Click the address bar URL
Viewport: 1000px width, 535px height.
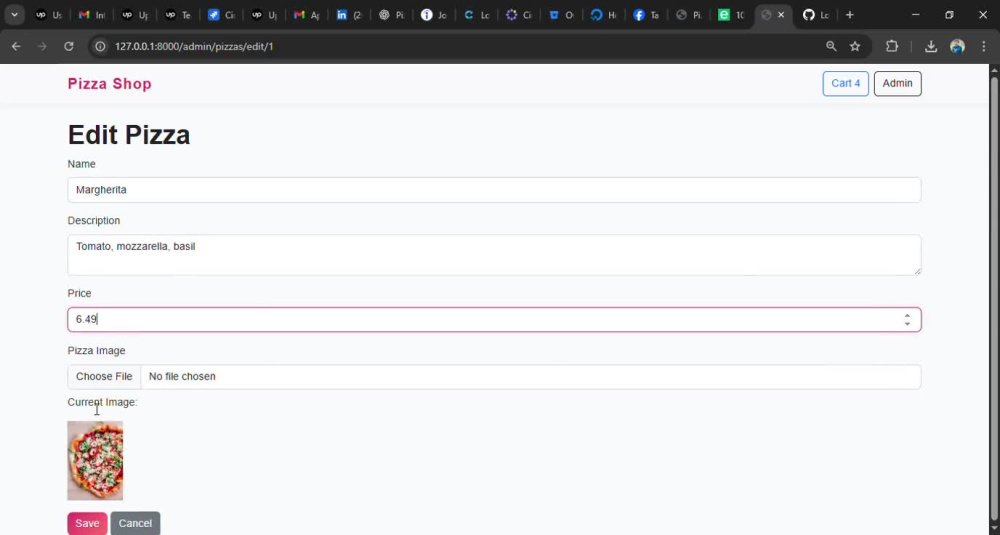pyautogui.click(x=194, y=47)
